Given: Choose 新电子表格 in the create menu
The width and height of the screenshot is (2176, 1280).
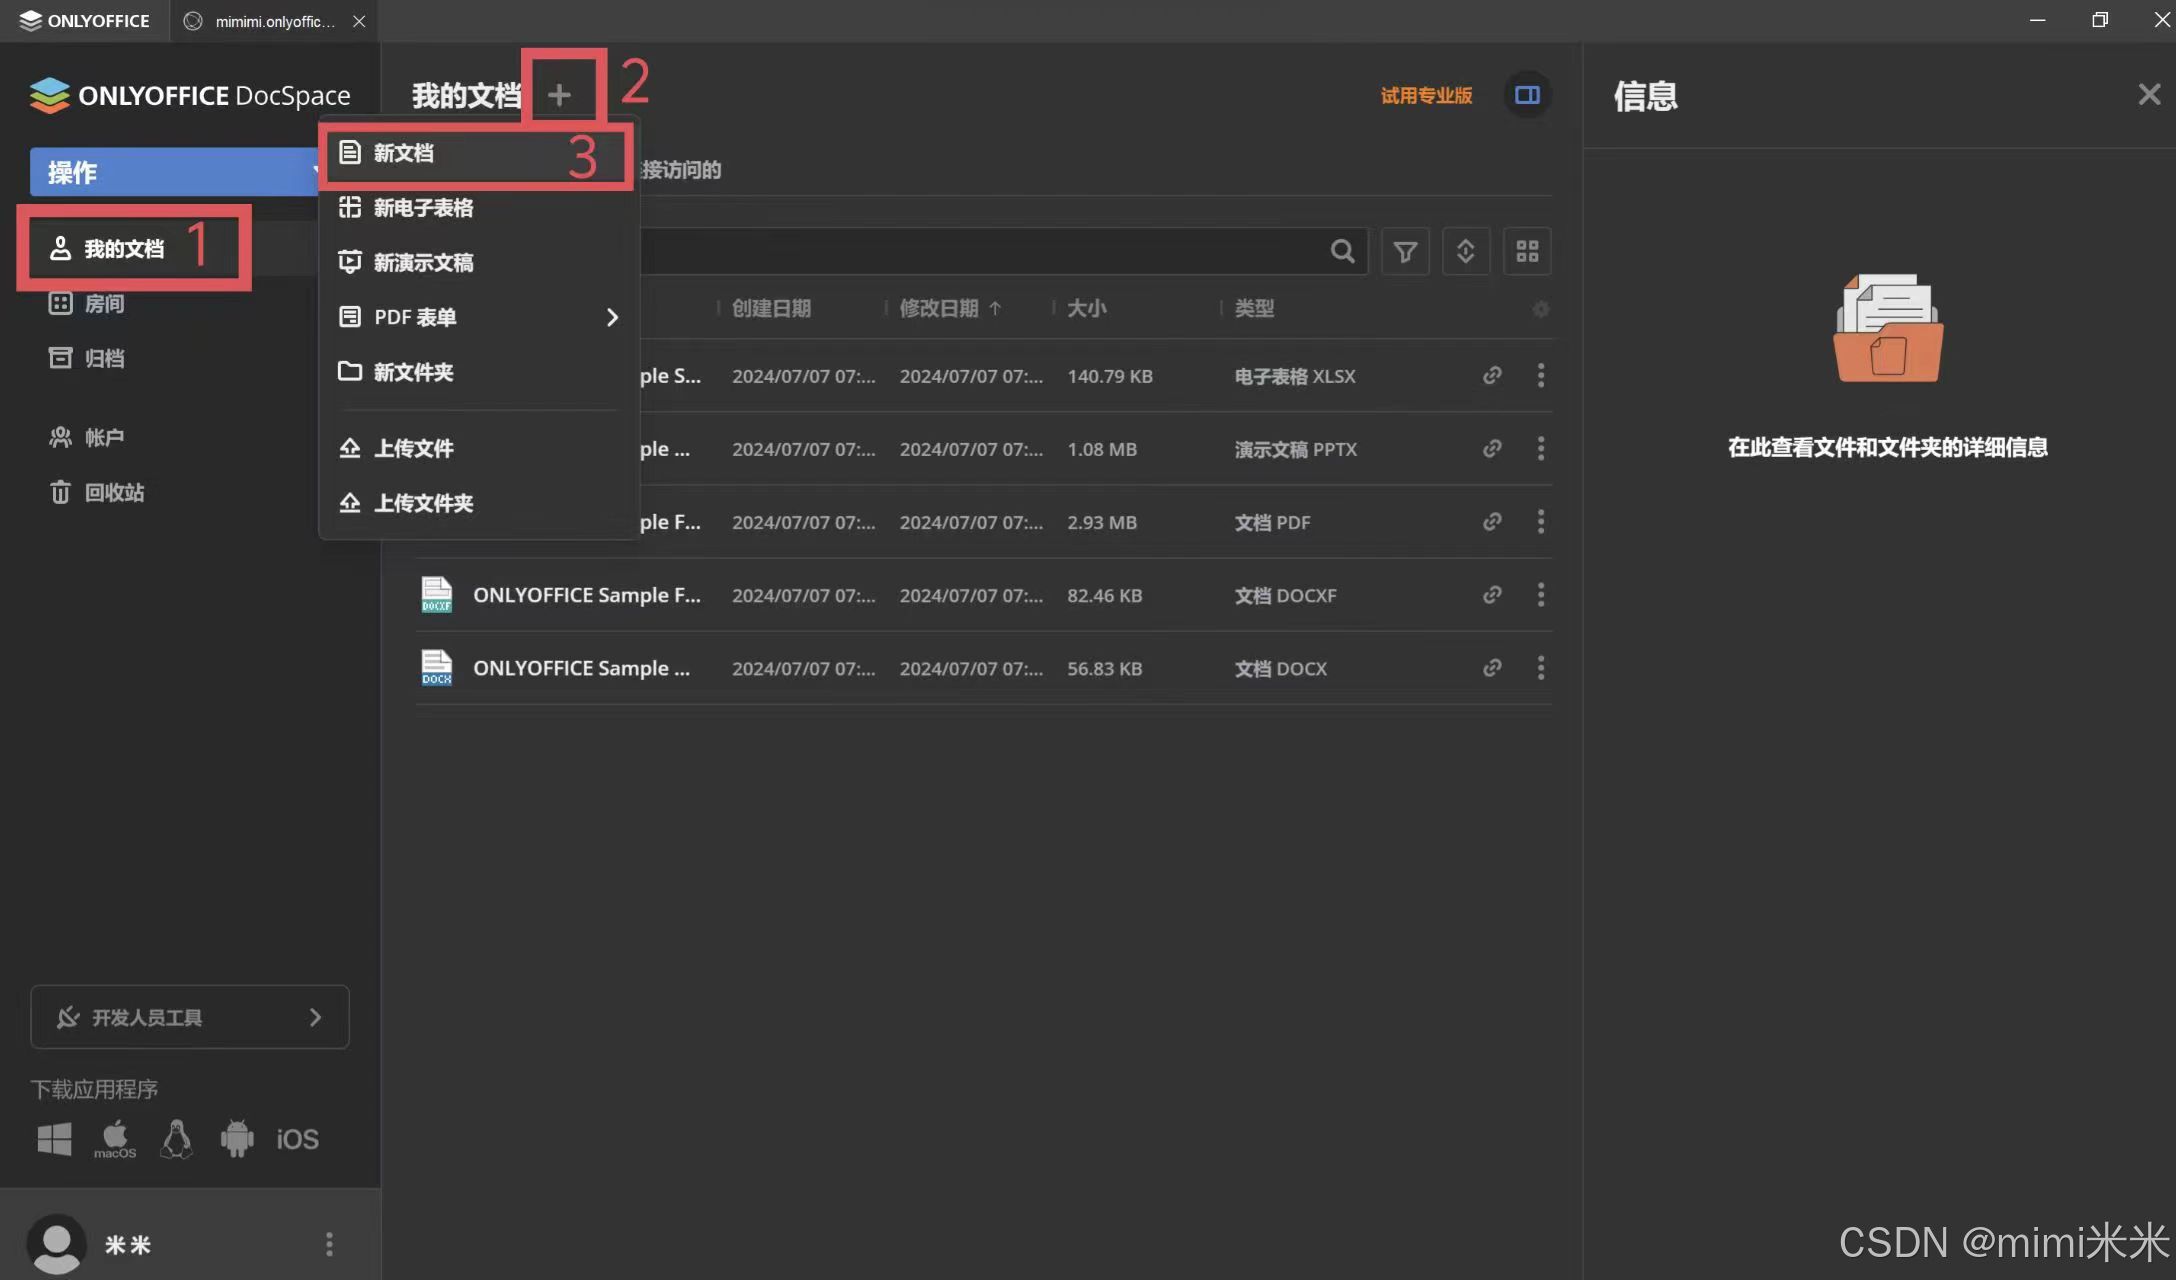Looking at the screenshot, I should coord(477,208).
